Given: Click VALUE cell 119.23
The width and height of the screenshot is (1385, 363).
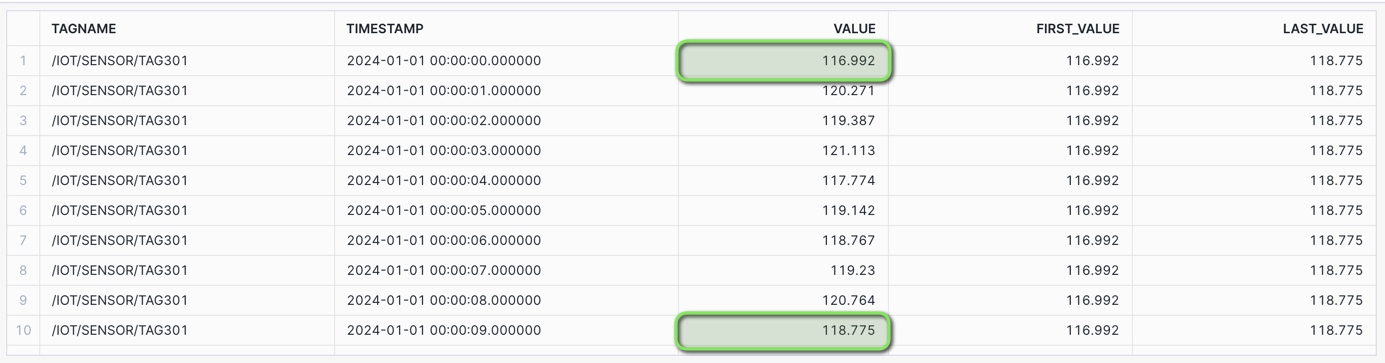Looking at the screenshot, I should [x=784, y=270].
